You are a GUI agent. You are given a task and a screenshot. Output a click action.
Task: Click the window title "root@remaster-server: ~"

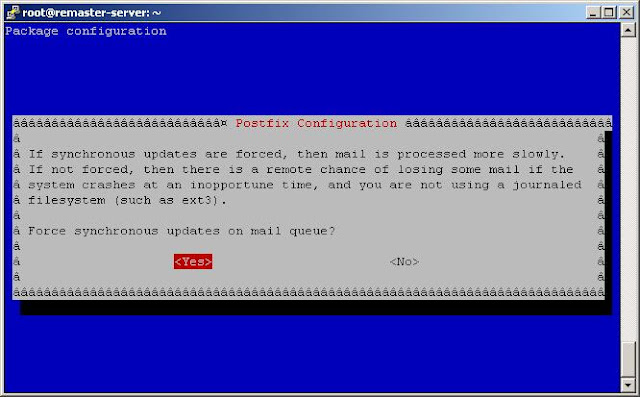click(x=91, y=13)
